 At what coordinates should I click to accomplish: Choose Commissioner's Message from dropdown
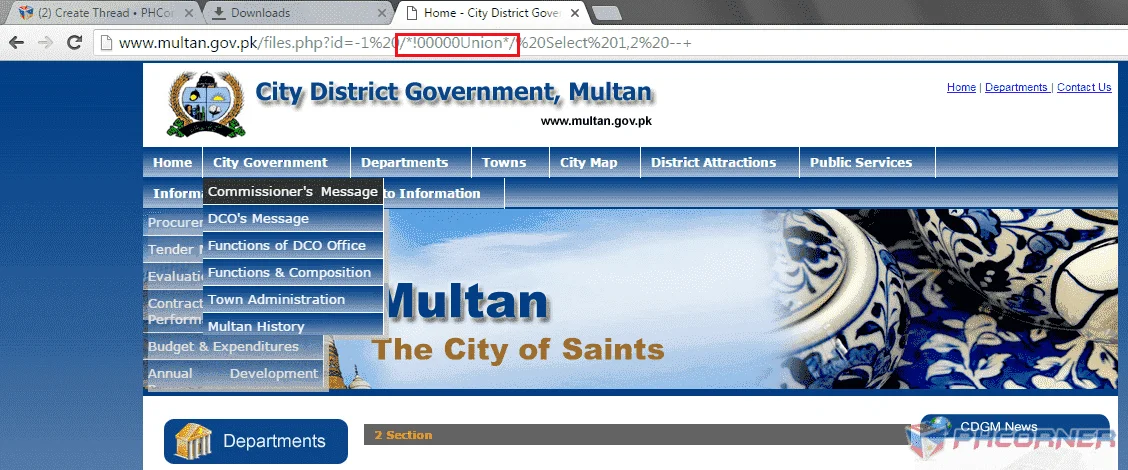(293, 191)
